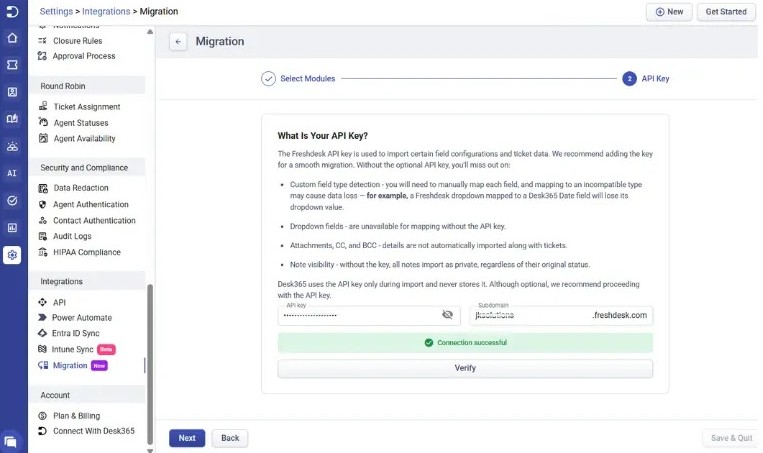763x453 pixels.
Task: Click the Agent Statuses icon
Action: (43, 123)
